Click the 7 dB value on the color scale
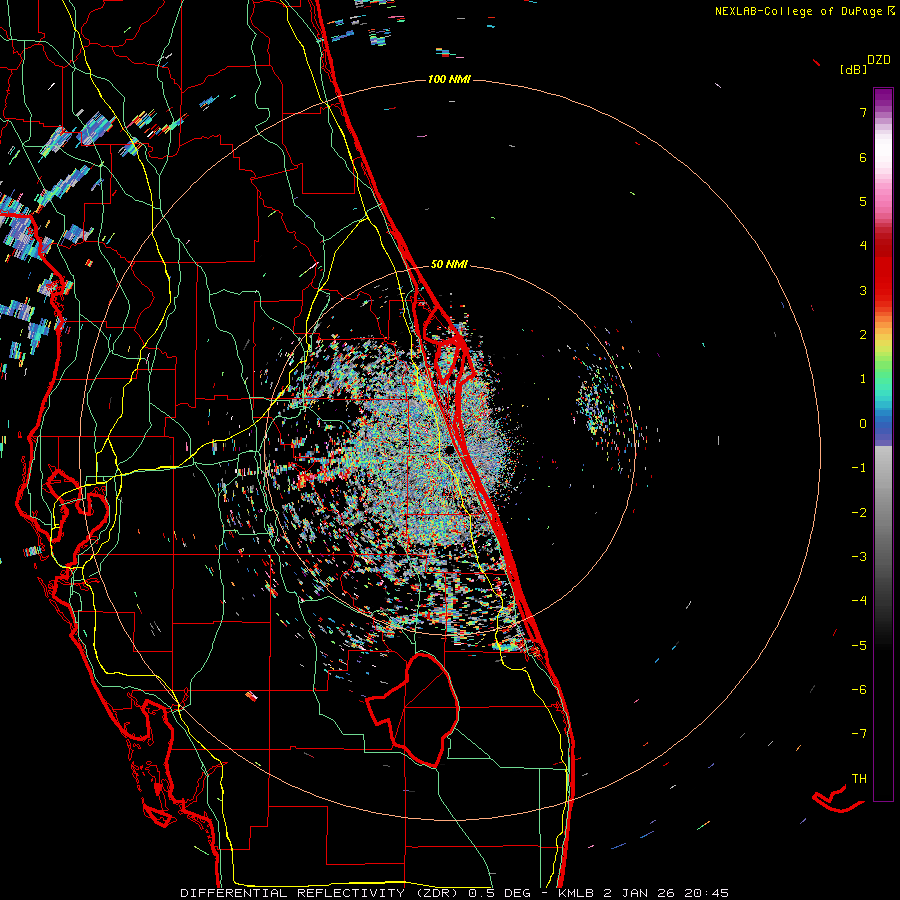900x900 pixels. (863, 112)
